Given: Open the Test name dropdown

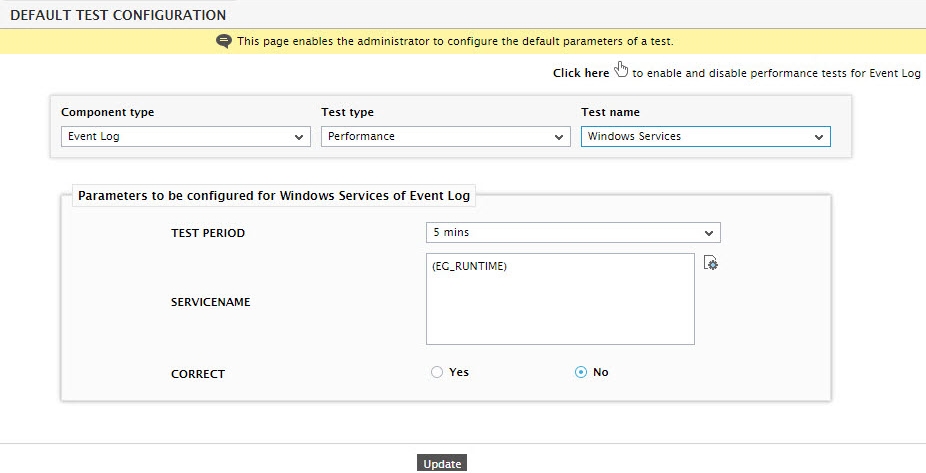Looking at the screenshot, I should [x=706, y=136].
